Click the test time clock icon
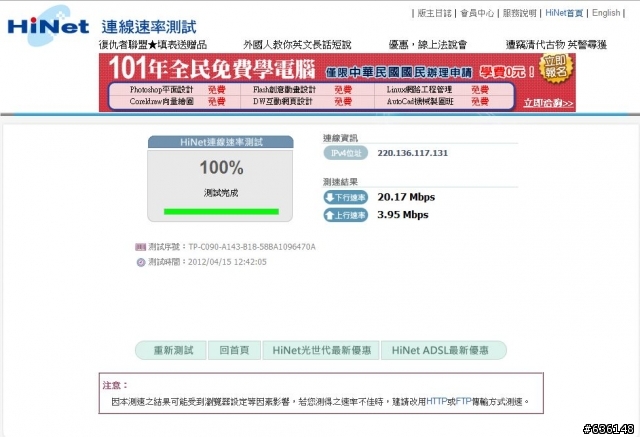 [x=140, y=262]
